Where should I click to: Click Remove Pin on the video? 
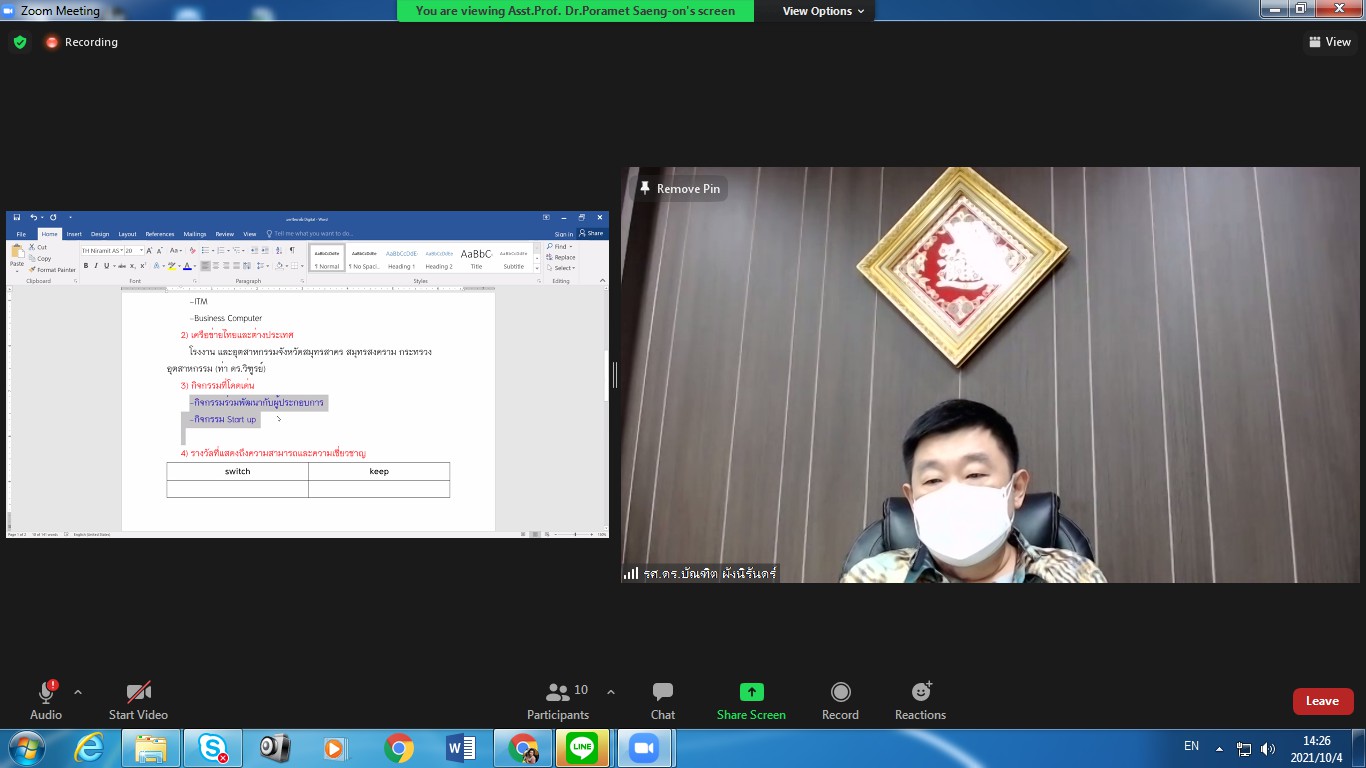click(x=680, y=189)
